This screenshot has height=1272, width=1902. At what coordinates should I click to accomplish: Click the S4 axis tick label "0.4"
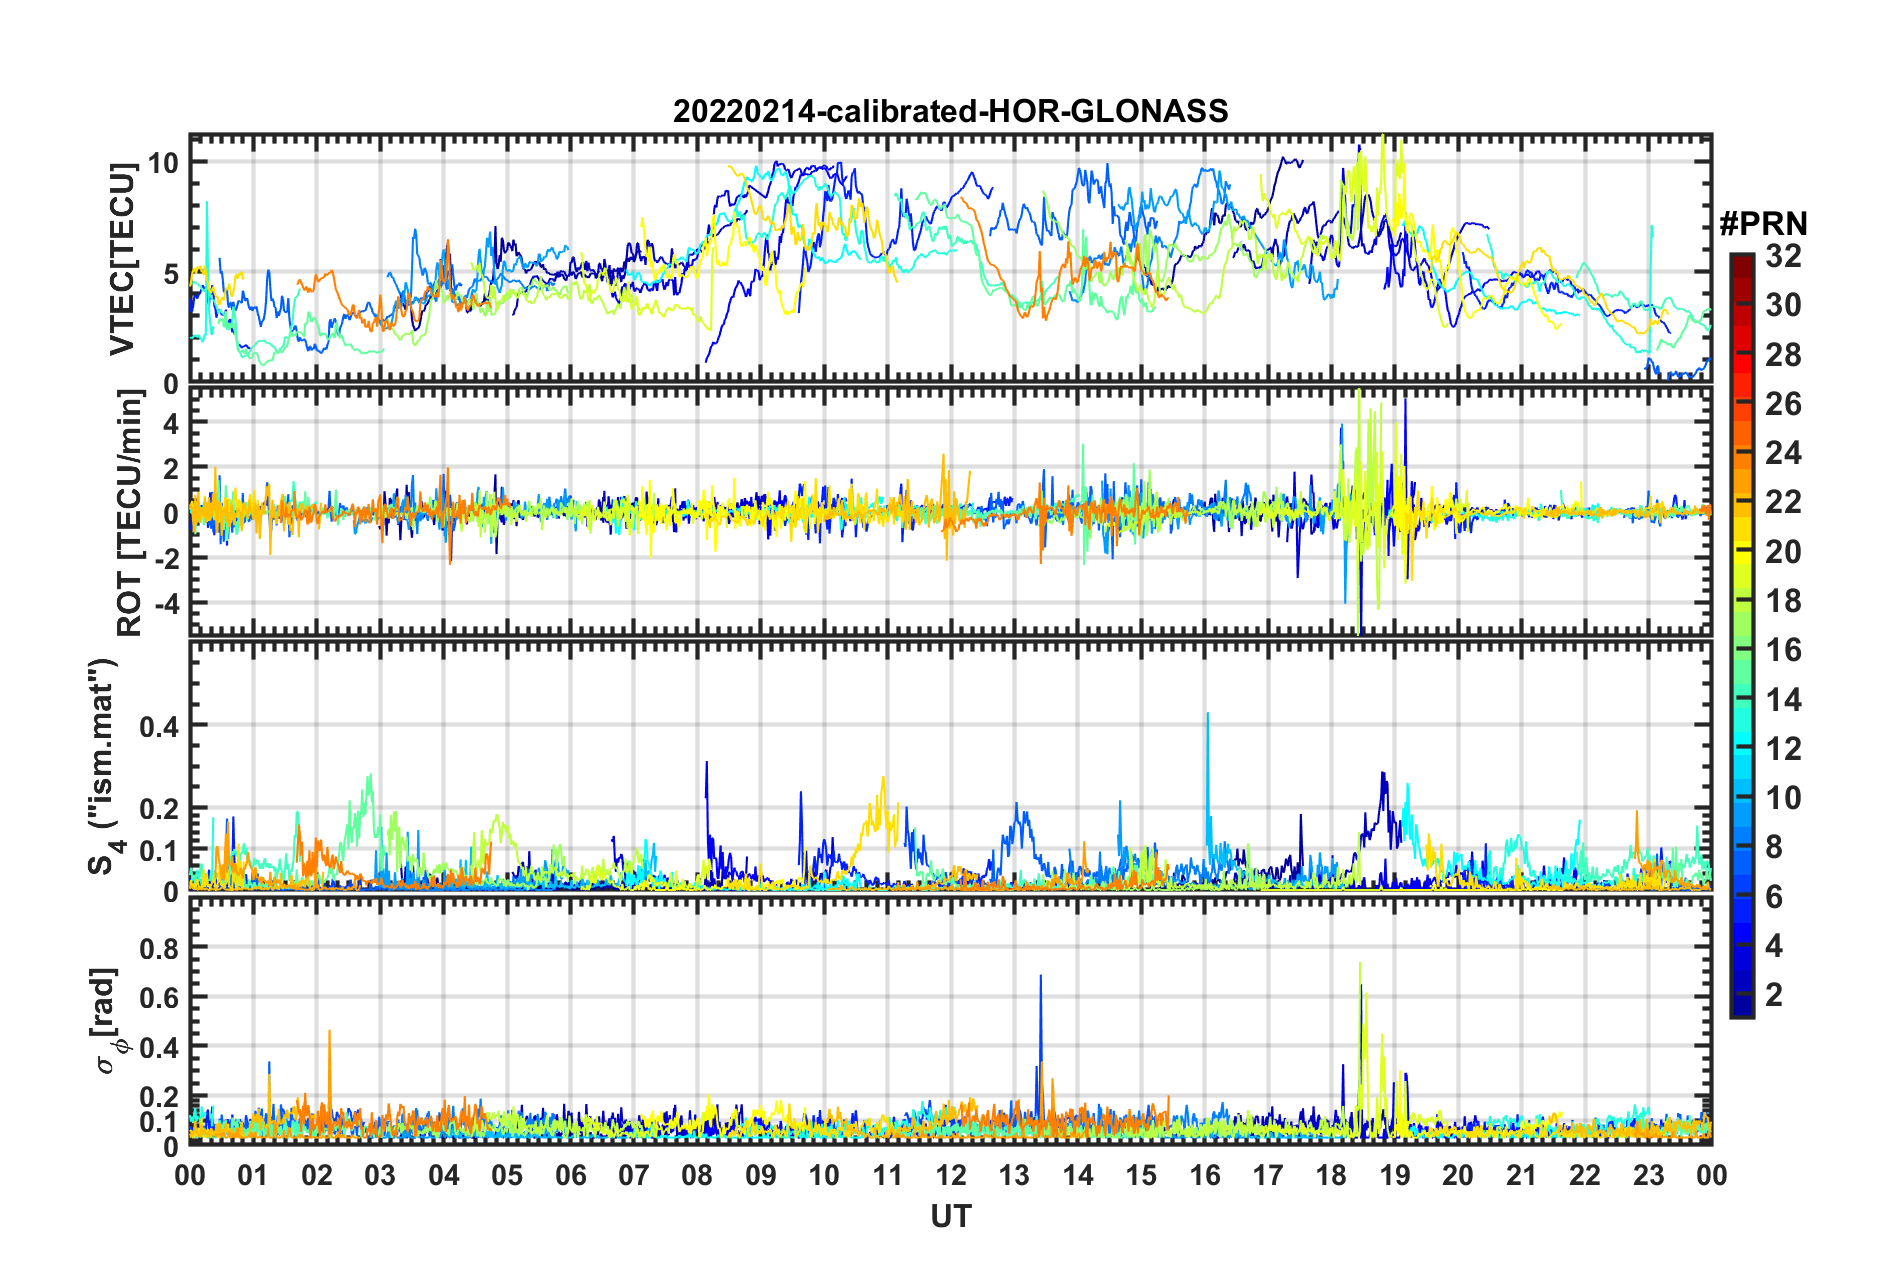click(159, 726)
